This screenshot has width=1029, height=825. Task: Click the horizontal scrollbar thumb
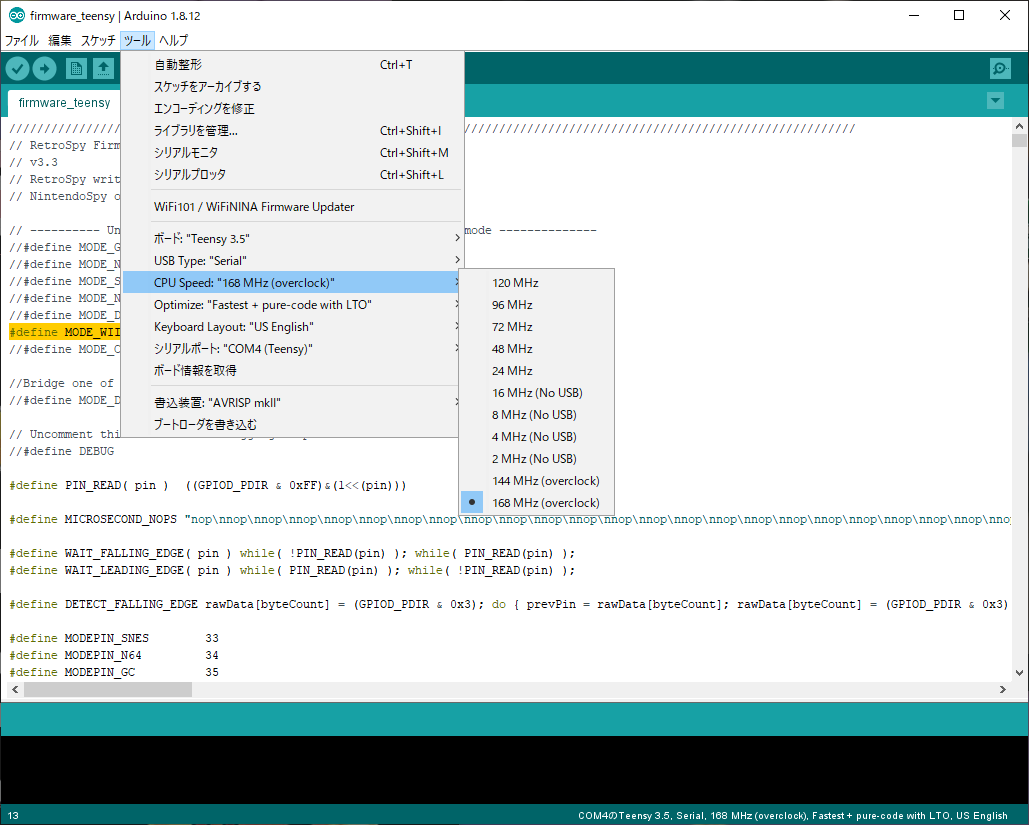point(108,689)
